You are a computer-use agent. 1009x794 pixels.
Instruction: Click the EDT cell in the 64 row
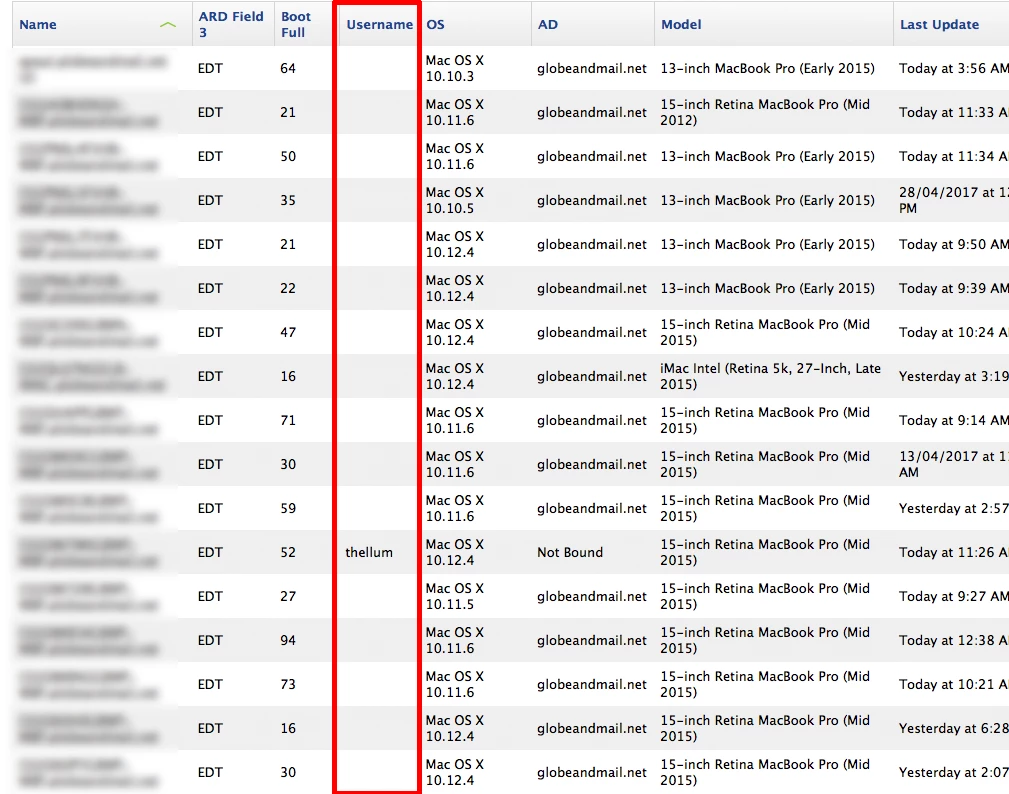(x=210, y=68)
